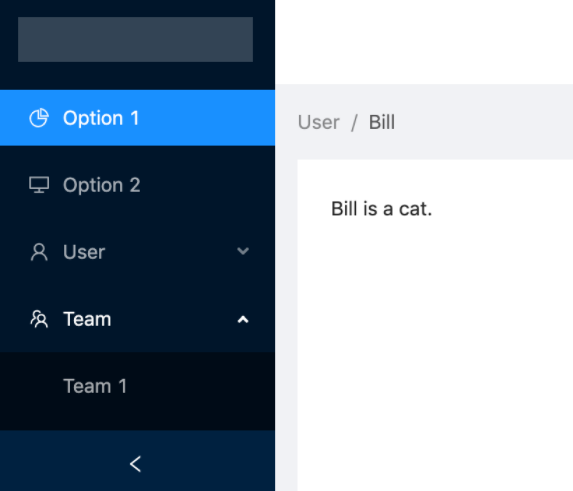Viewport: 573px width, 491px height.
Task: Click the group icon beside Team
Action: point(39,319)
